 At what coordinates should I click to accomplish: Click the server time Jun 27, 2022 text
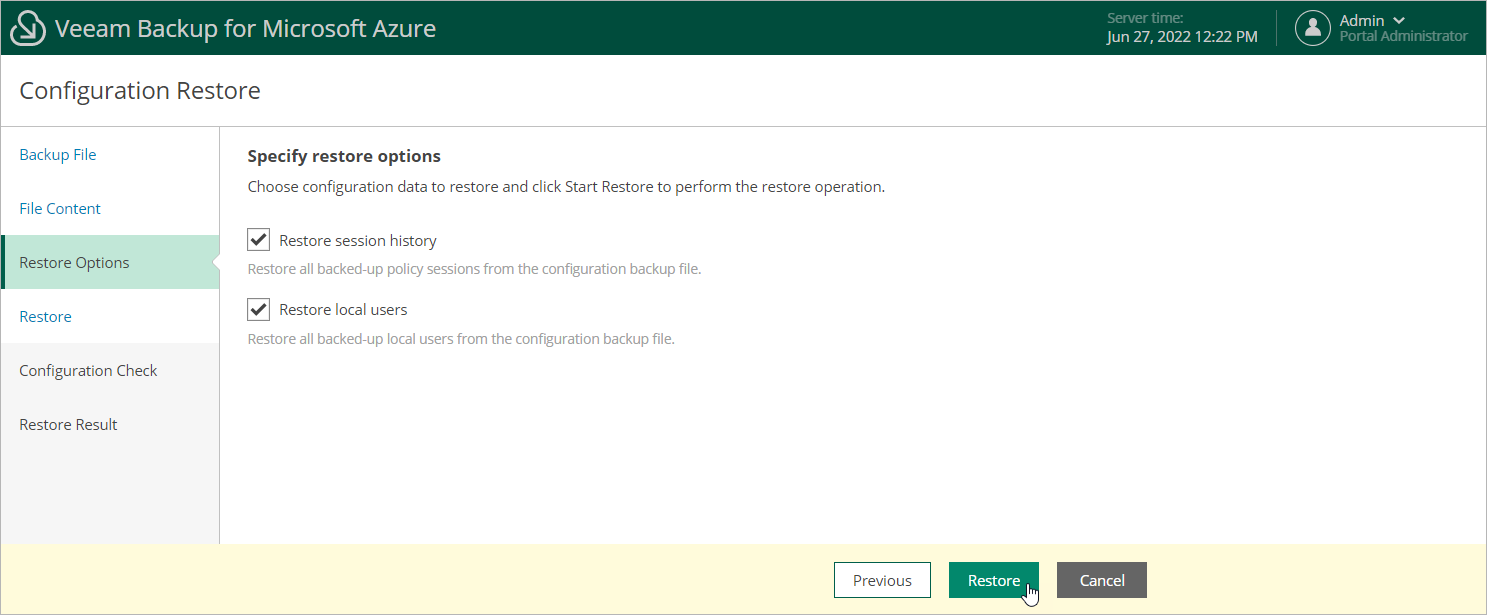click(x=1182, y=37)
